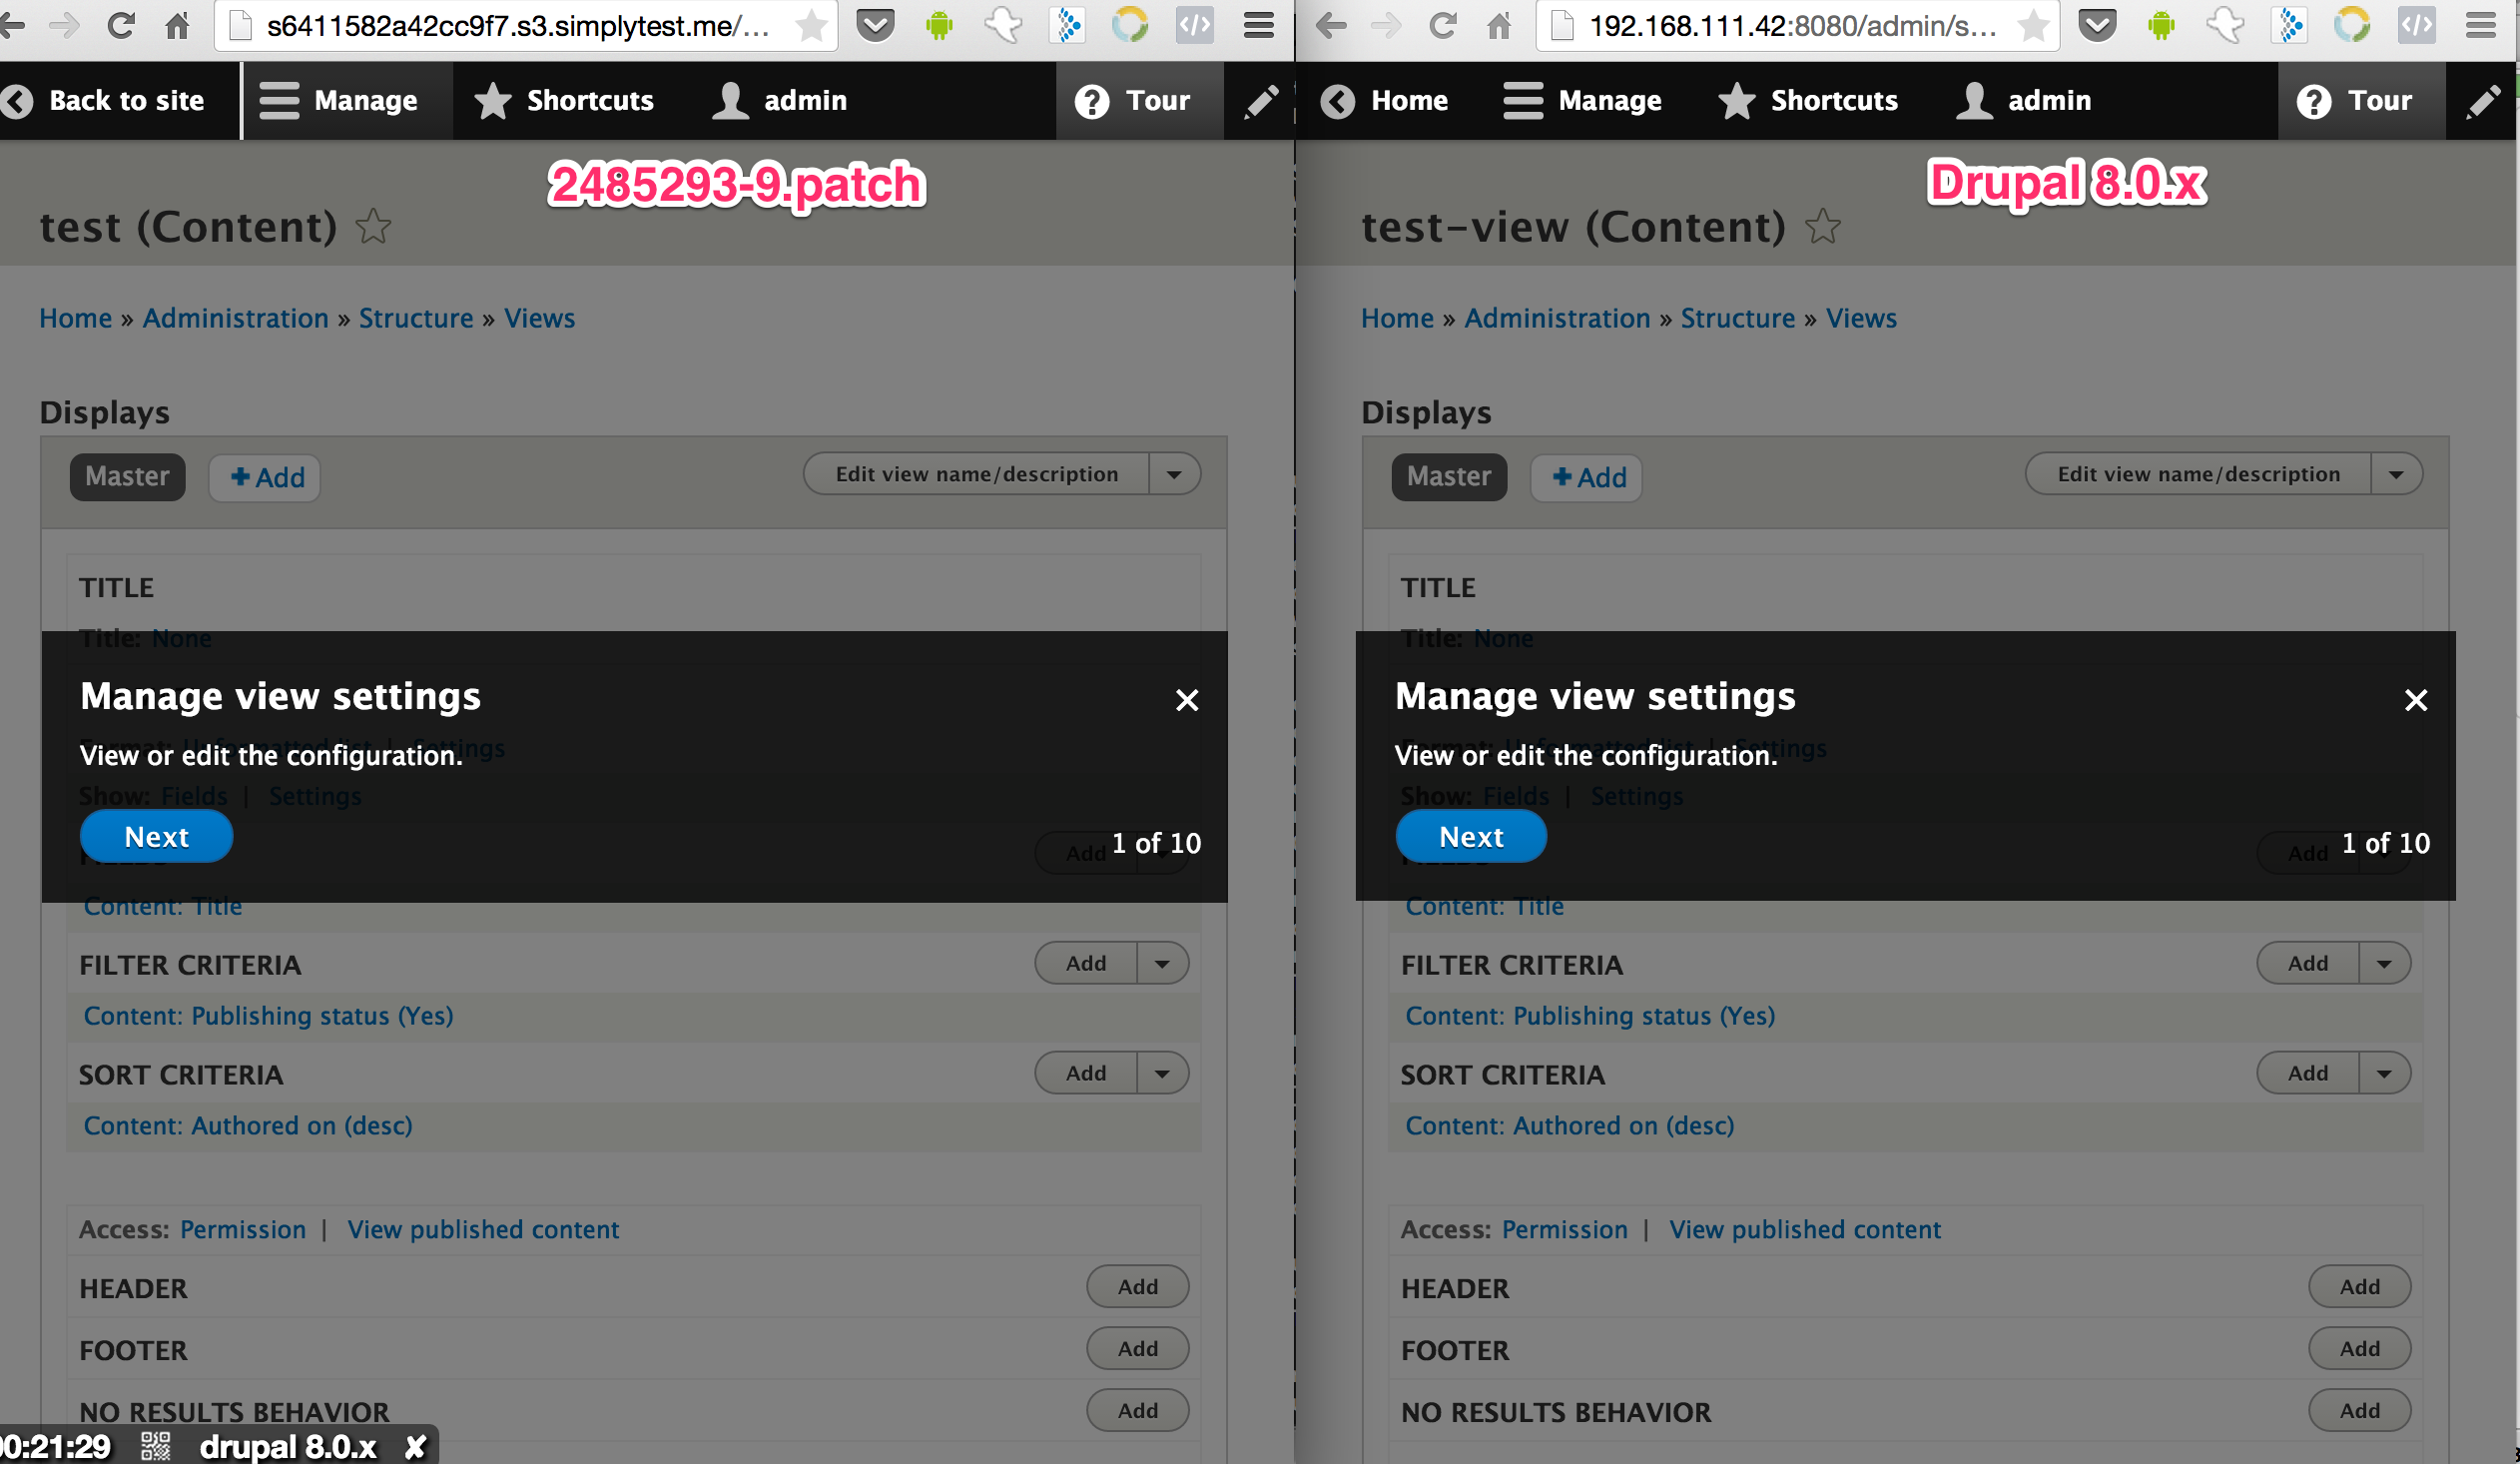The height and width of the screenshot is (1464, 2520).
Task: Click the green Android extension icon in right browser
Action: coord(2161,25)
